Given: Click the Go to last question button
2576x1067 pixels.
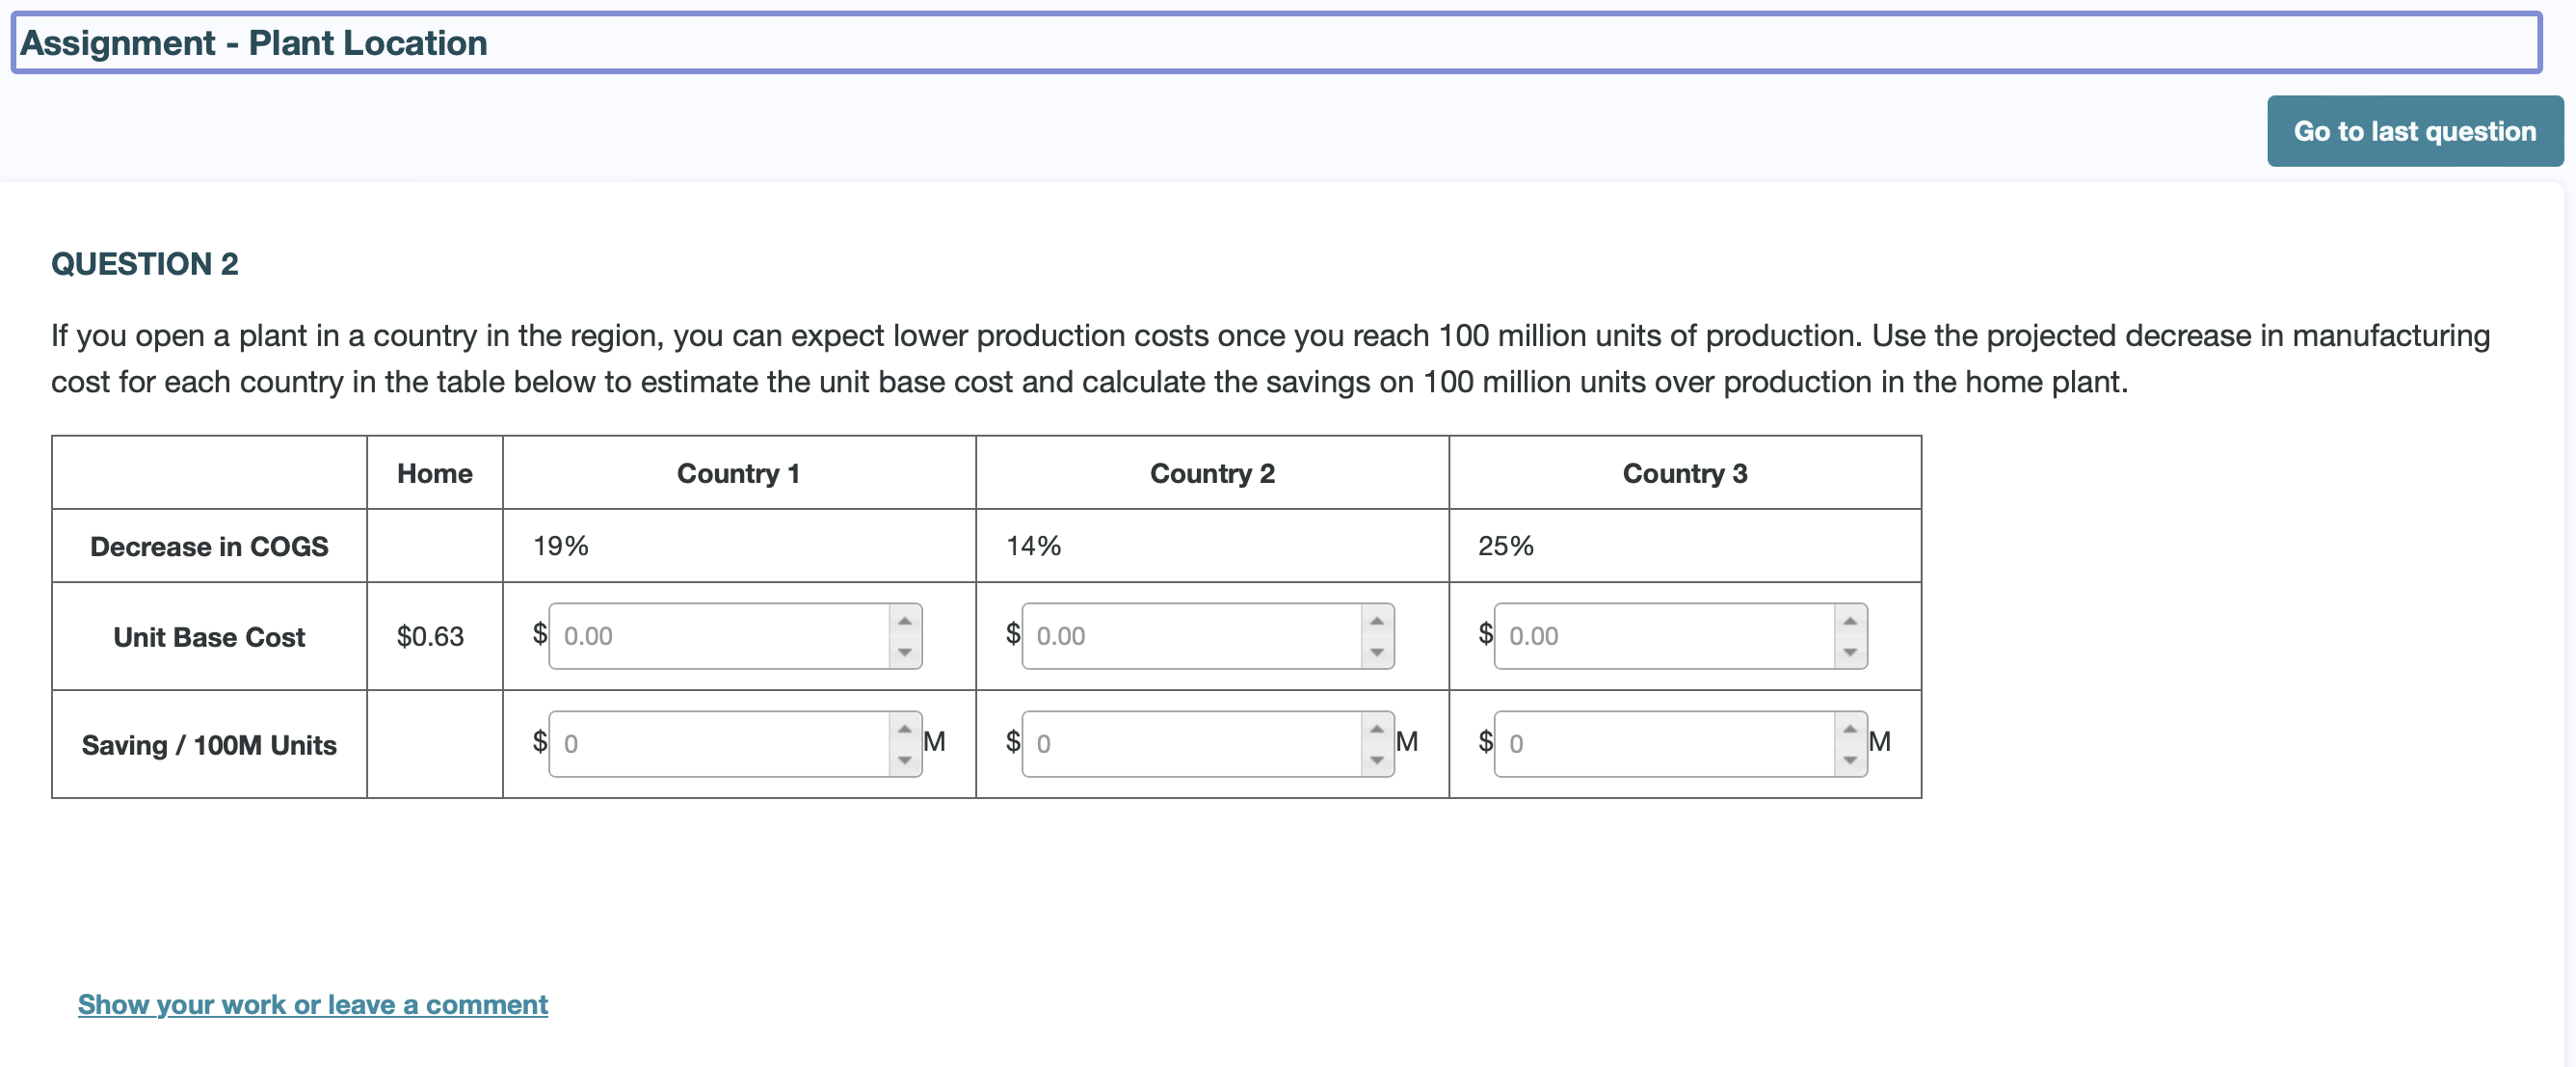Looking at the screenshot, I should 2415,130.
